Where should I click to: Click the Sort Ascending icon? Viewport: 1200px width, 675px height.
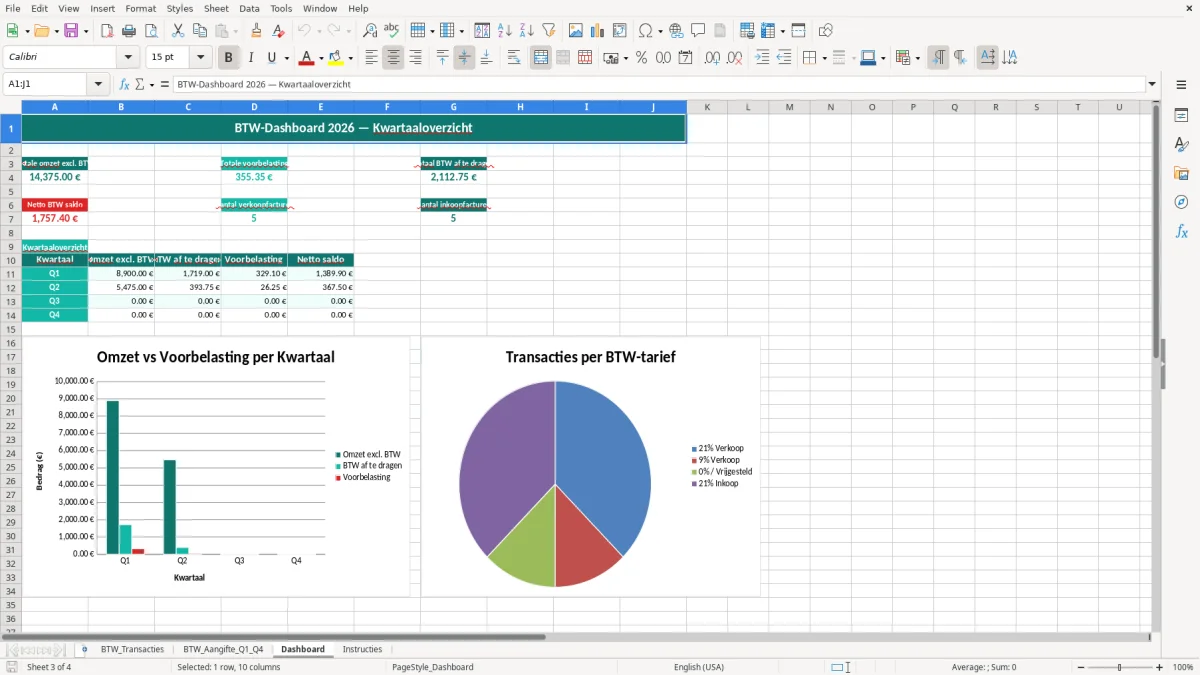pyautogui.click(x=505, y=31)
